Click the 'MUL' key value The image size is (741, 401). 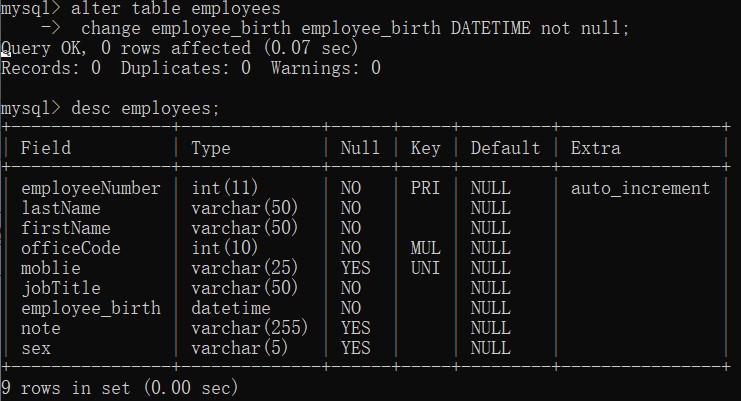tap(425, 248)
